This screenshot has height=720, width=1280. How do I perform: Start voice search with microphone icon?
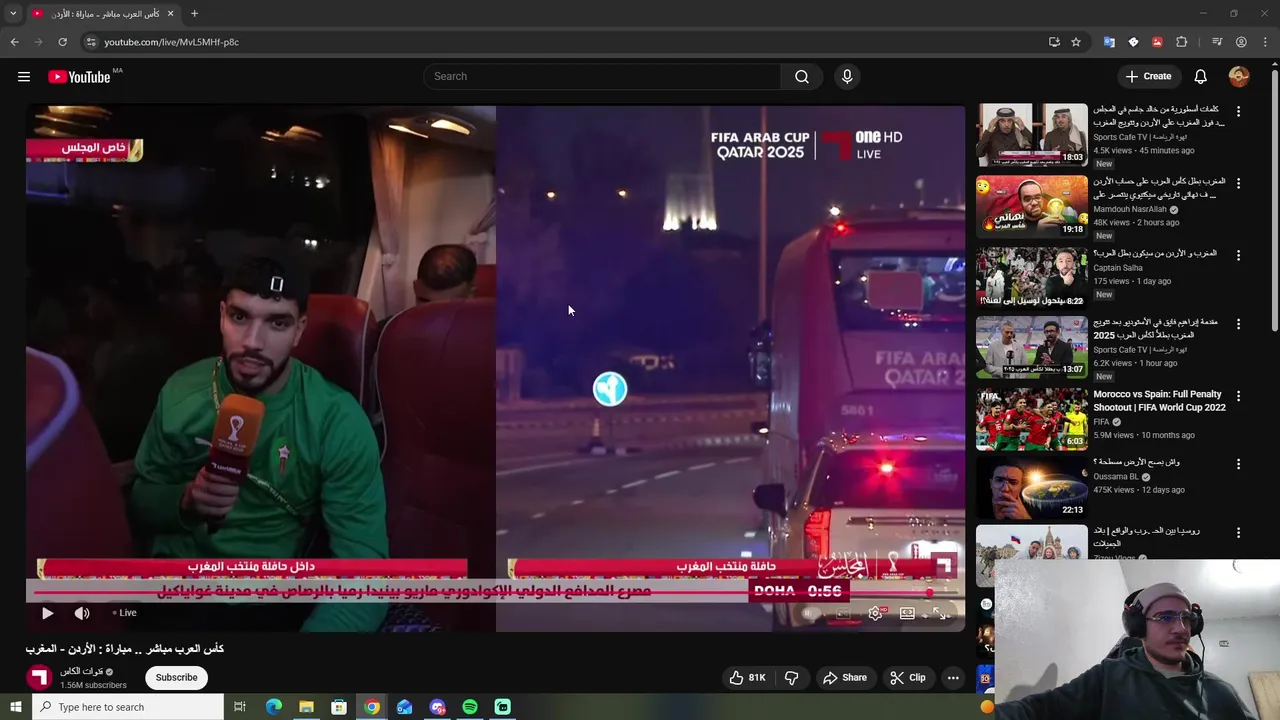tap(847, 77)
